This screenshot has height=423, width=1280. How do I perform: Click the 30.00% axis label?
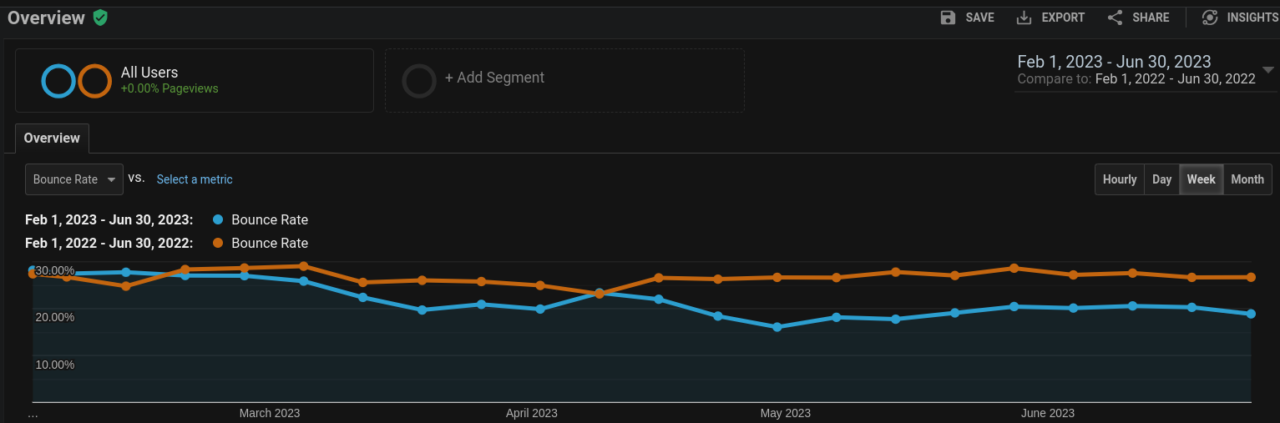pyautogui.click(x=54, y=270)
